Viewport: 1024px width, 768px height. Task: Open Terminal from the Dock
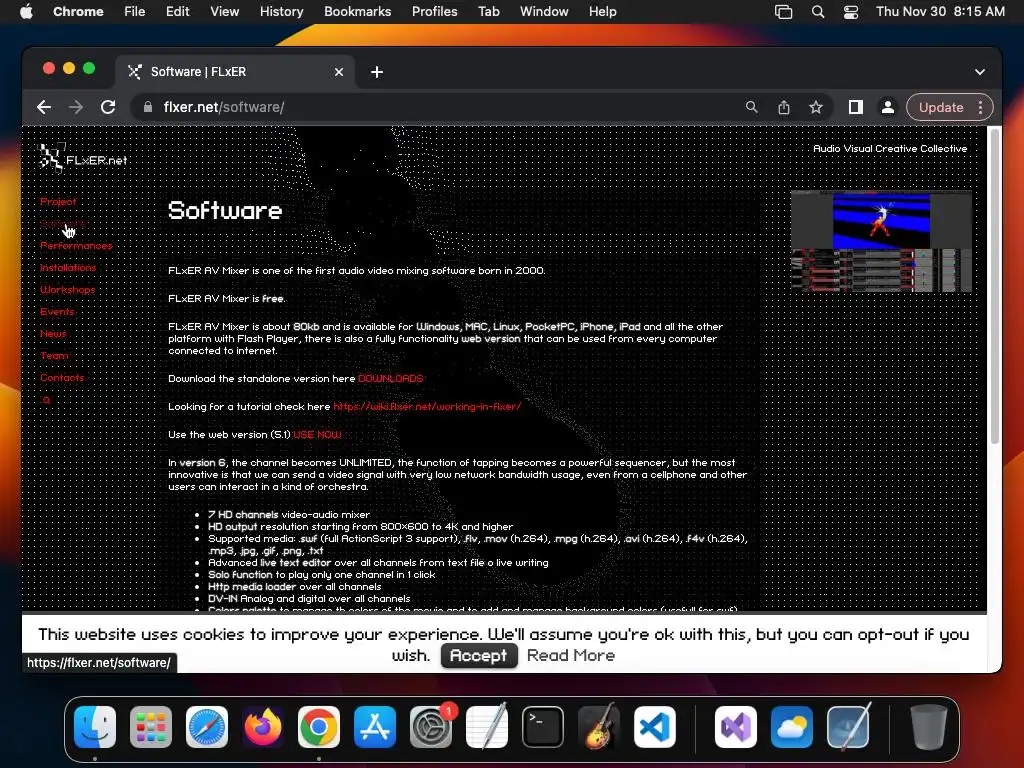(x=543, y=726)
